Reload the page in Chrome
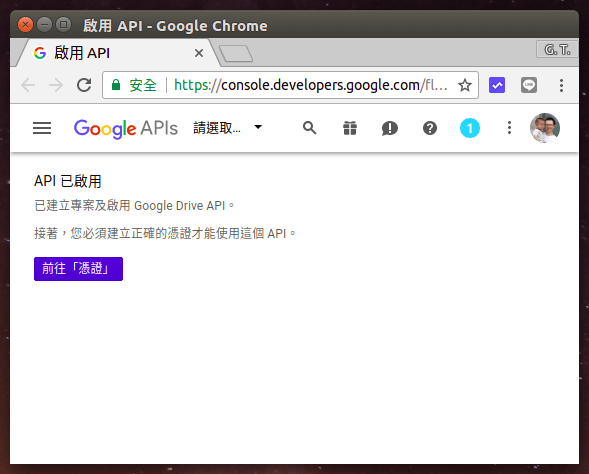The width and height of the screenshot is (589, 474). (84, 85)
